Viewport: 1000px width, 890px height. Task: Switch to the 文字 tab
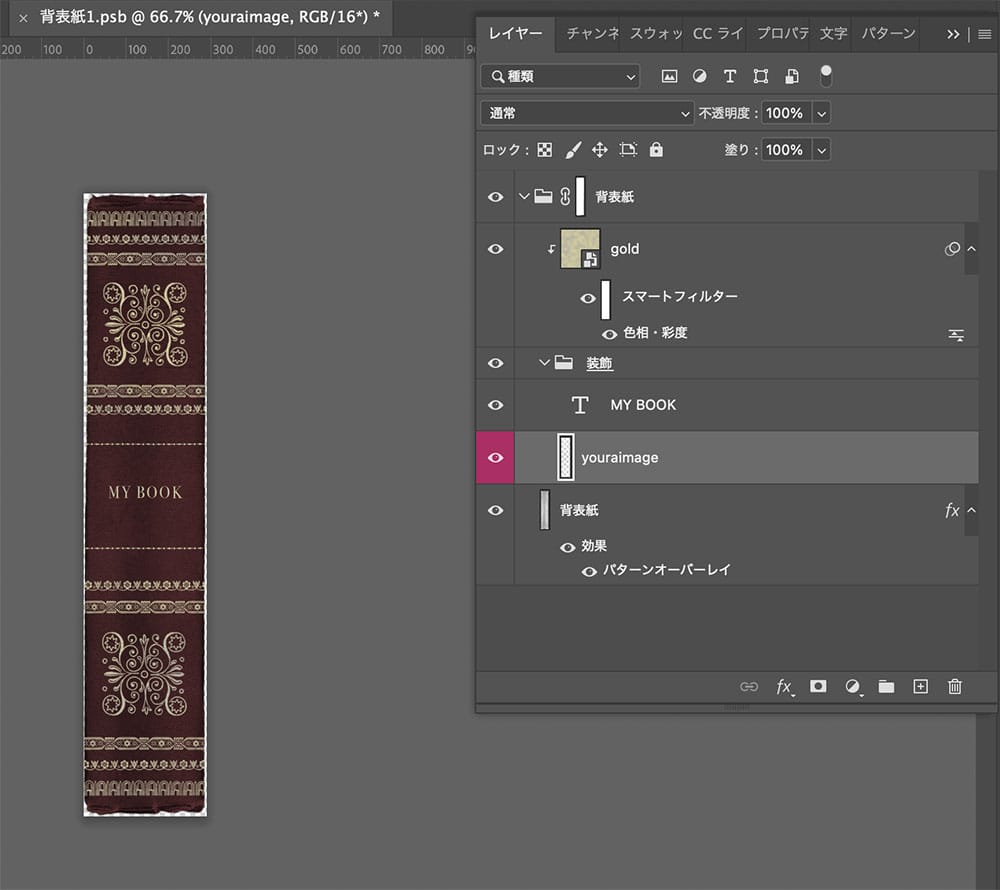(x=833, y=34)
